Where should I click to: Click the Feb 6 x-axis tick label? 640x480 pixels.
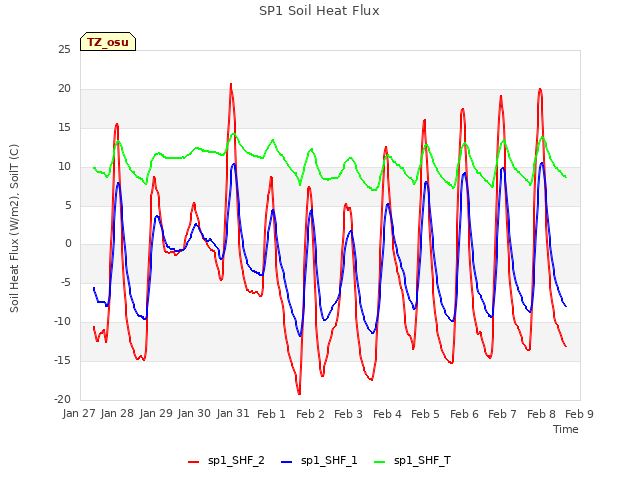[464, 414]
